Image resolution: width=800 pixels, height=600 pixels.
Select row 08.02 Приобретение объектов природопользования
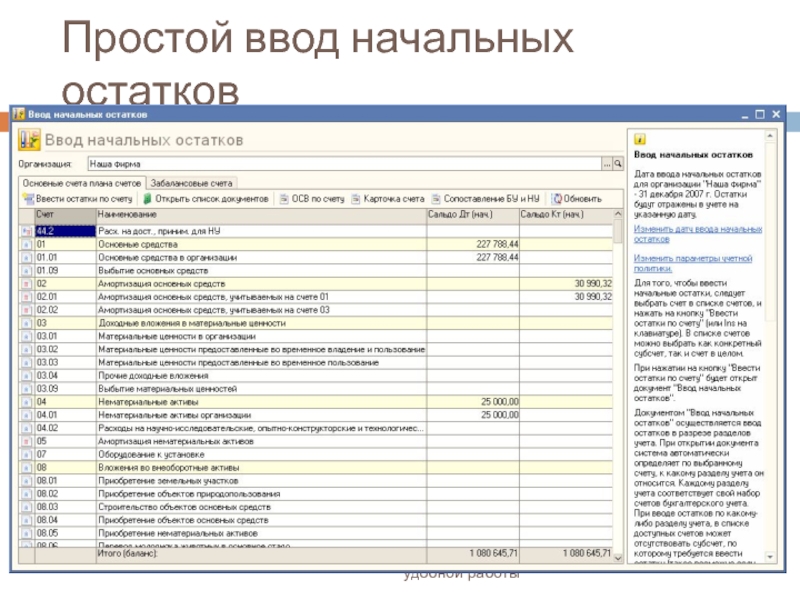(316, 494)
